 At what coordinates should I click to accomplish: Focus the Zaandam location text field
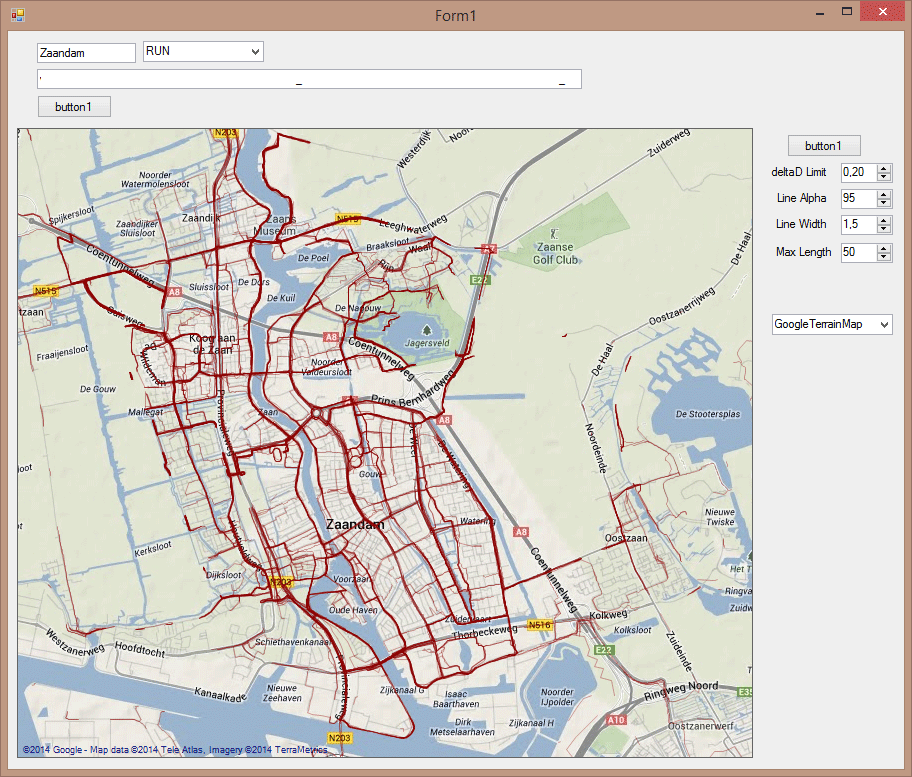(x=85, y=53)
